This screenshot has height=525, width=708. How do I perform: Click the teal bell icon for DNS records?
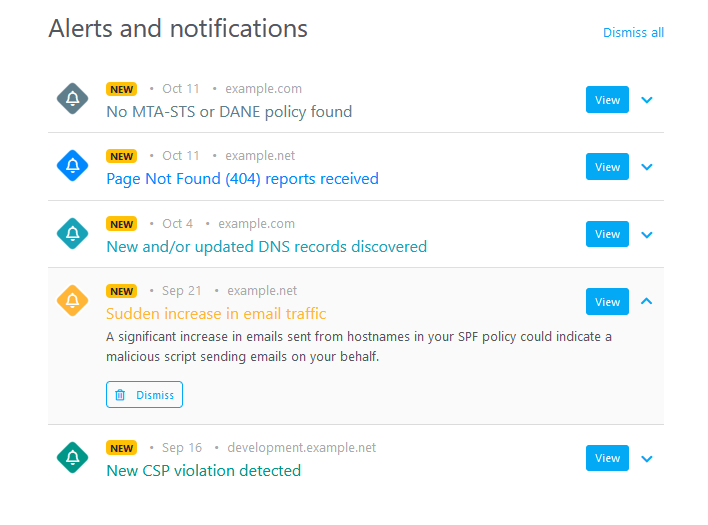tap(73, 234)
